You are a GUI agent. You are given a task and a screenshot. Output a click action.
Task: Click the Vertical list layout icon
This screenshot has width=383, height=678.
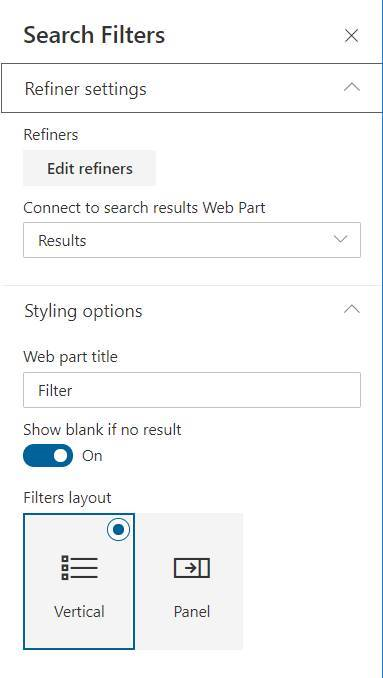point(79,568)
